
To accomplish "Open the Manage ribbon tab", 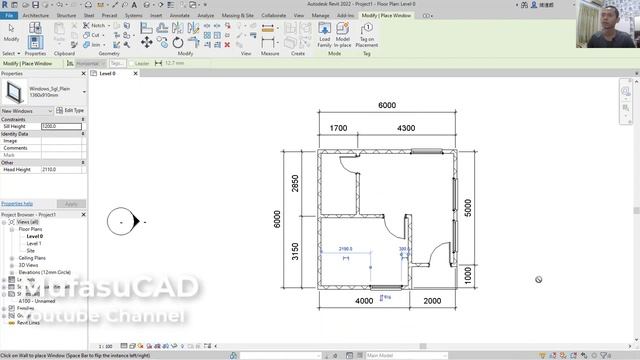I will pyautogui.click(x=320, y=16).
